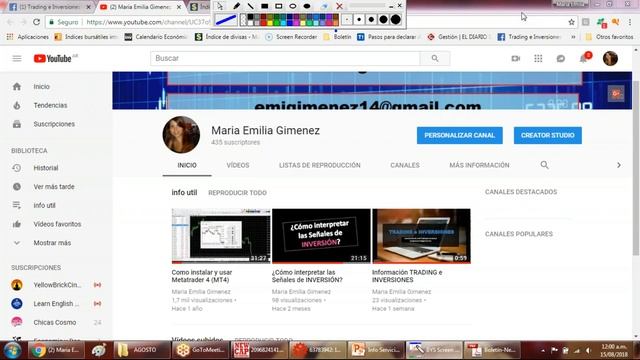Select the filled ellipse drawing tool

point(307,6)
